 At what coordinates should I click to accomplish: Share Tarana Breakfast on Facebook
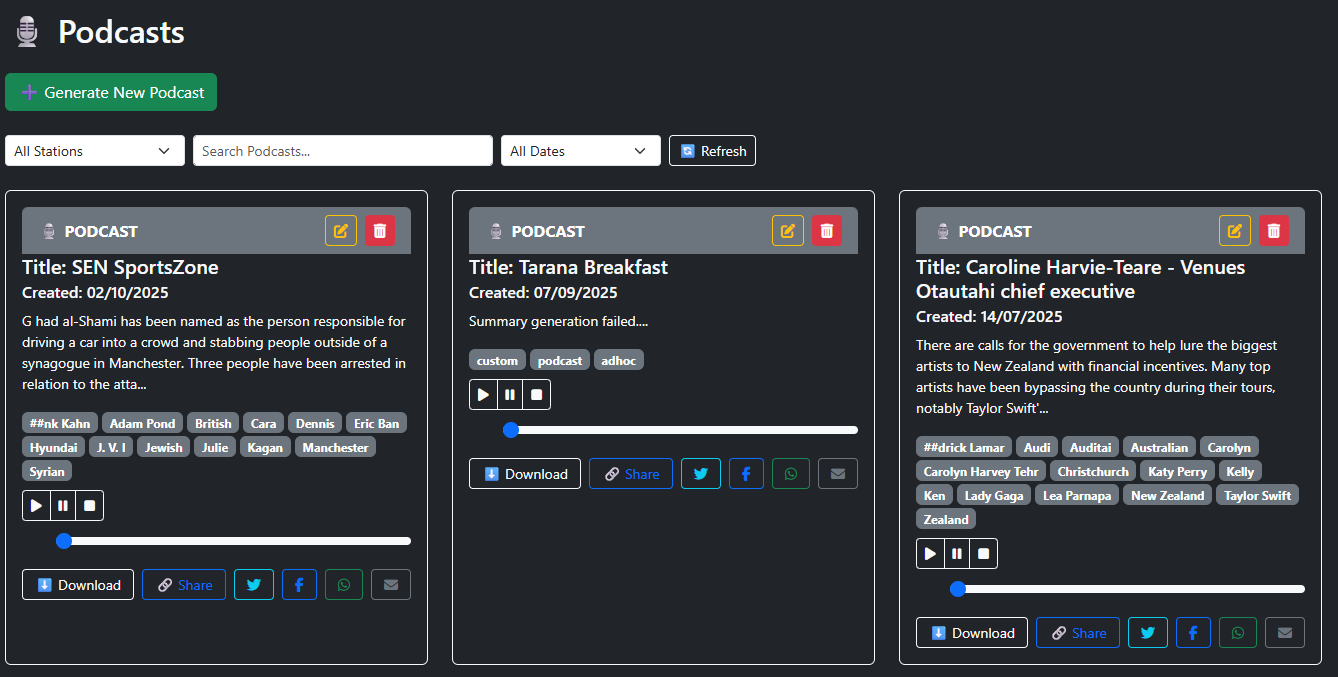(x=746, y=474)
